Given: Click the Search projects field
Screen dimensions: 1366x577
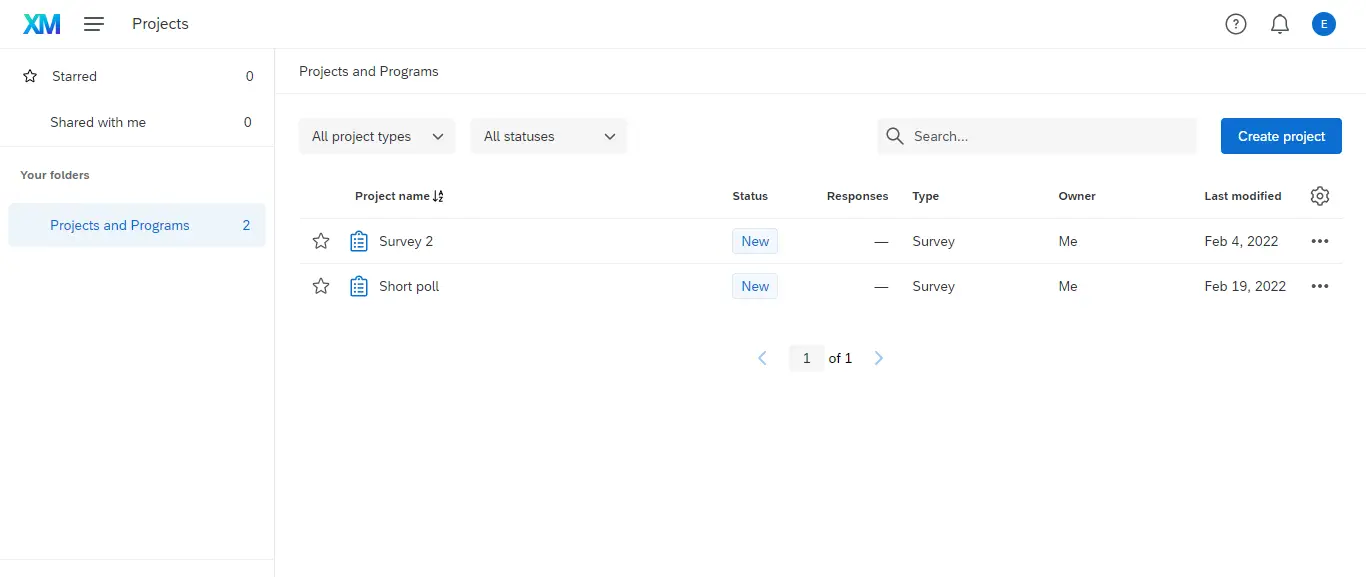Looking at the screenshot, I should [1037, 136].
